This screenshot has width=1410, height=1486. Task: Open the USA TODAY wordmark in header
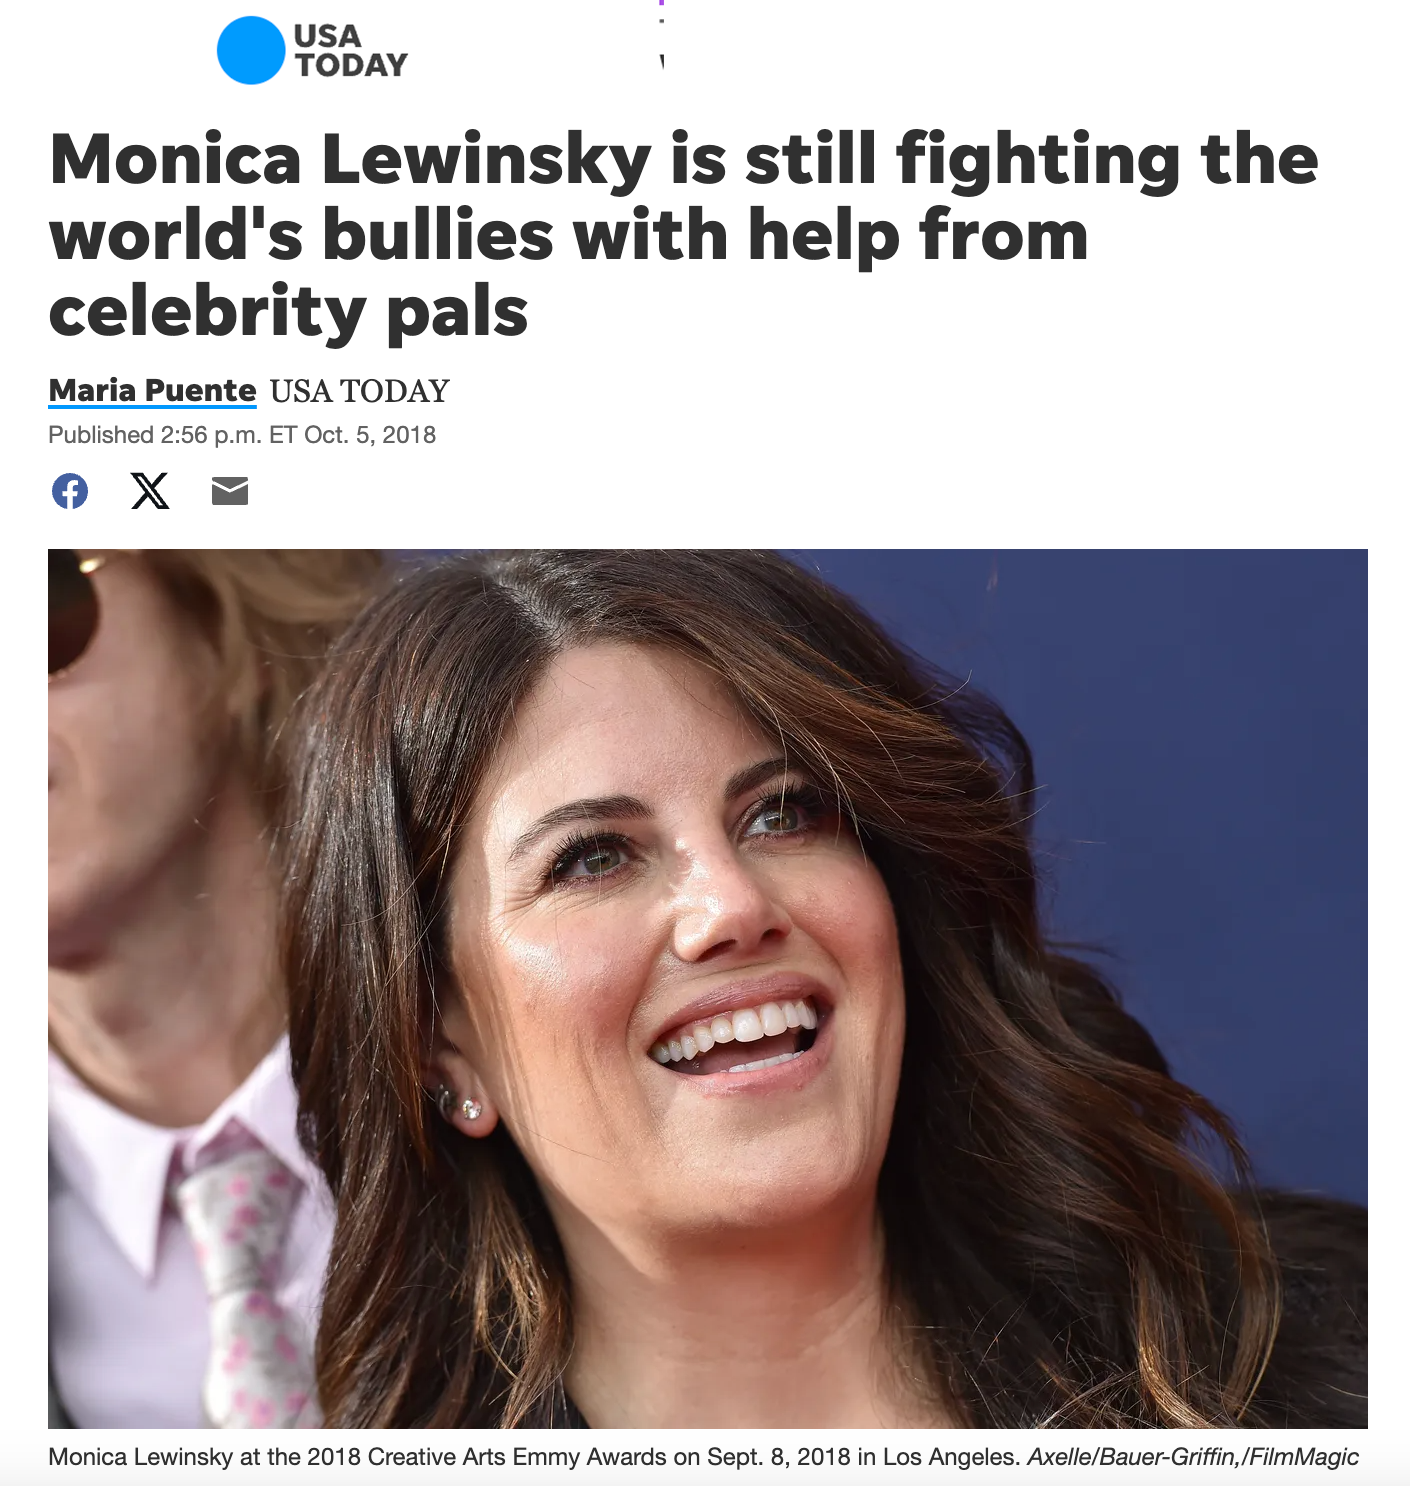351,50
